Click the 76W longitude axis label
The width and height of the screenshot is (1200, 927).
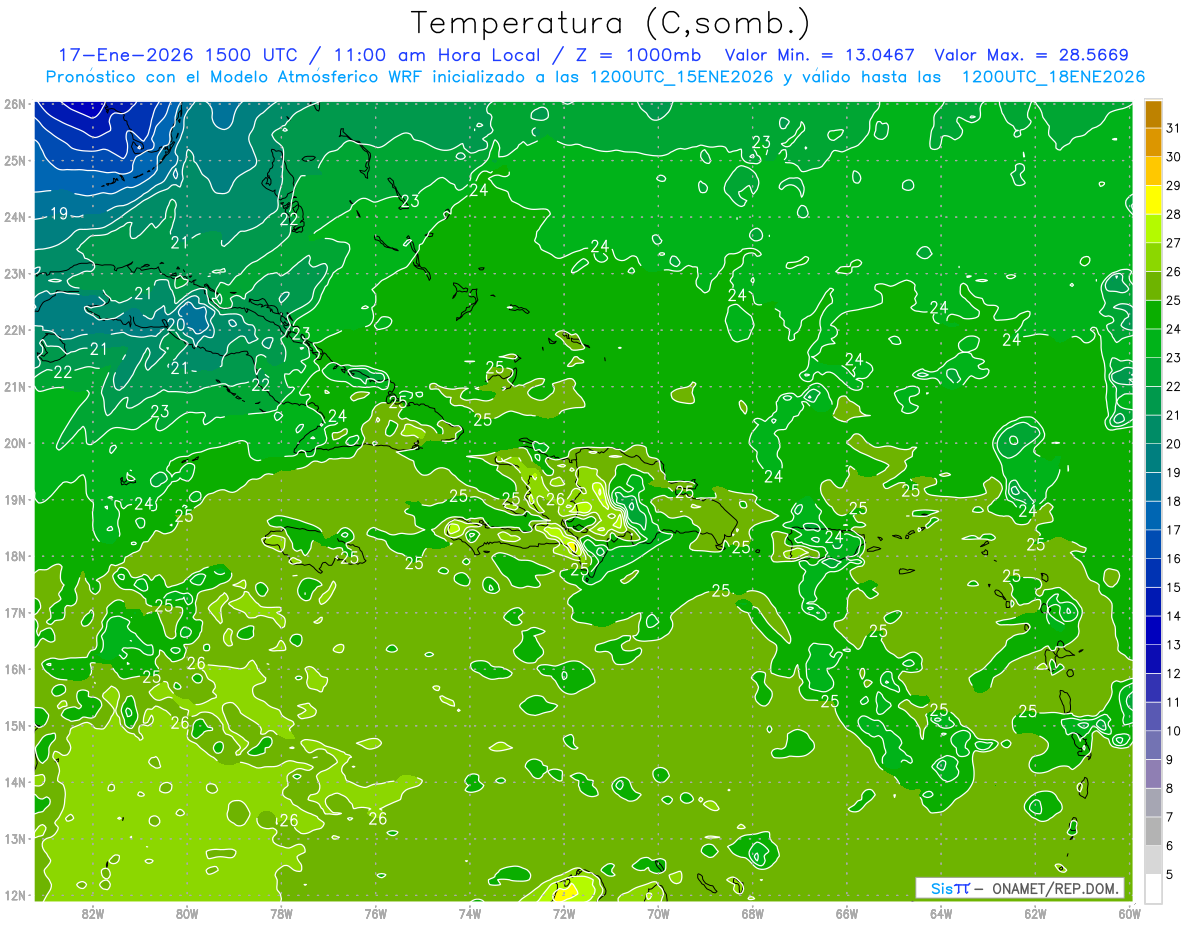click(376, 913)
